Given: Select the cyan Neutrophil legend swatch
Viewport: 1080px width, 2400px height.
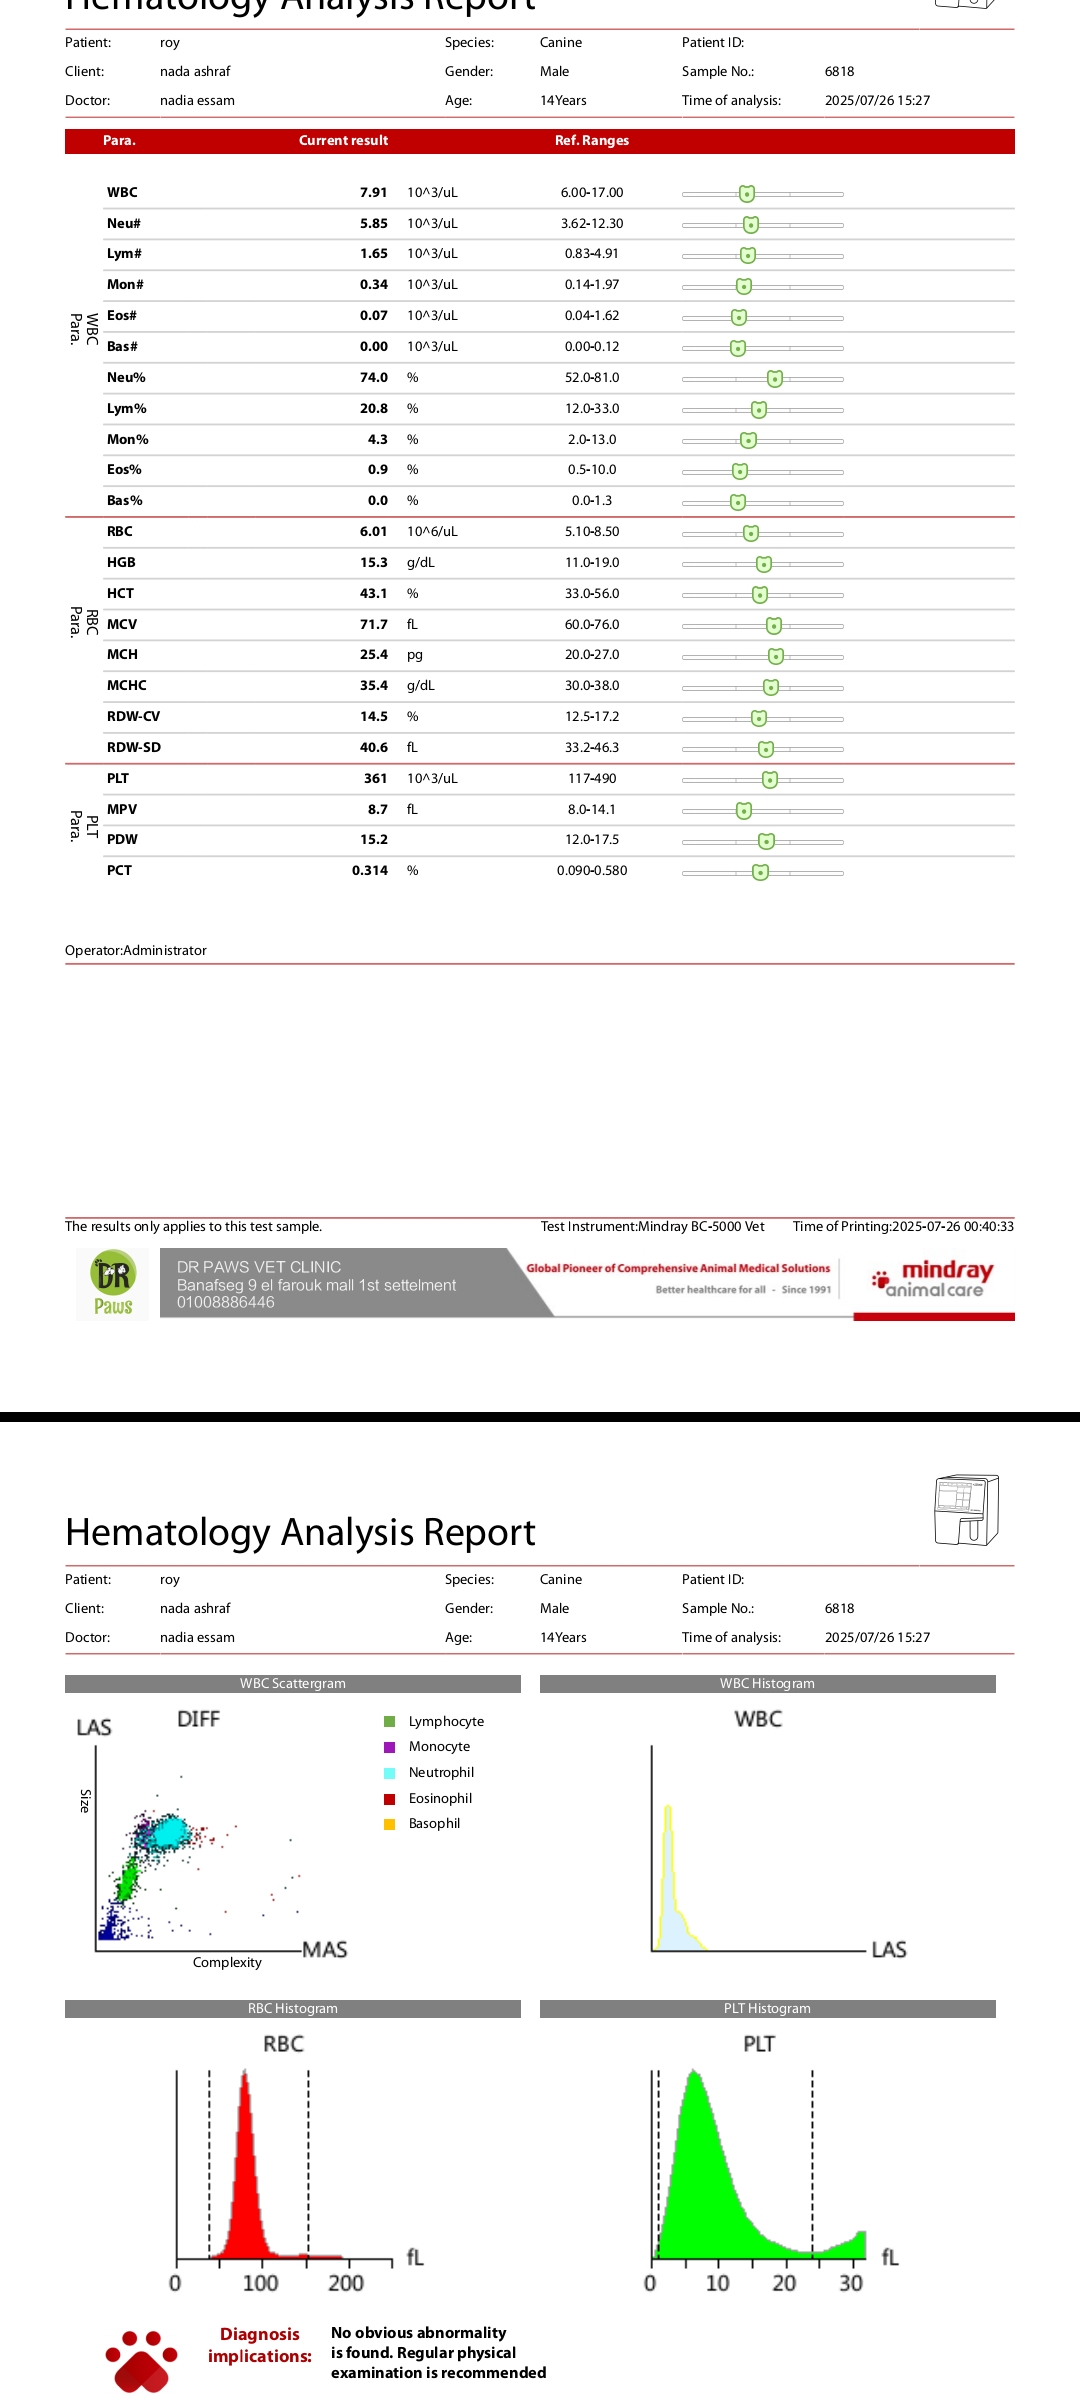Looking at the screenshot, I should click(390, 1773).
